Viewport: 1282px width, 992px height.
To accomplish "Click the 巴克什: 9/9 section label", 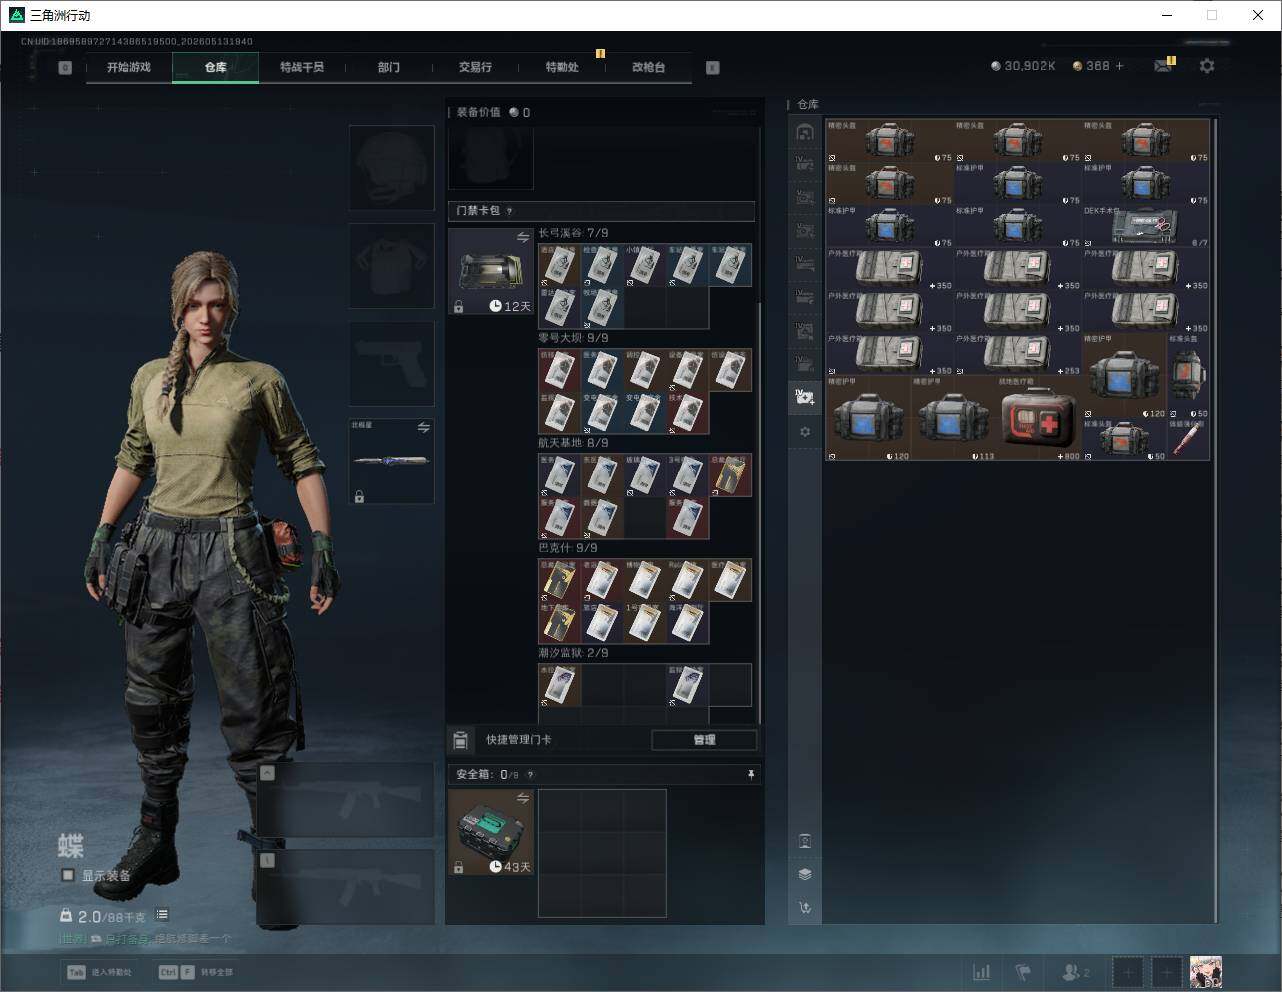I will tap(568, 548).
